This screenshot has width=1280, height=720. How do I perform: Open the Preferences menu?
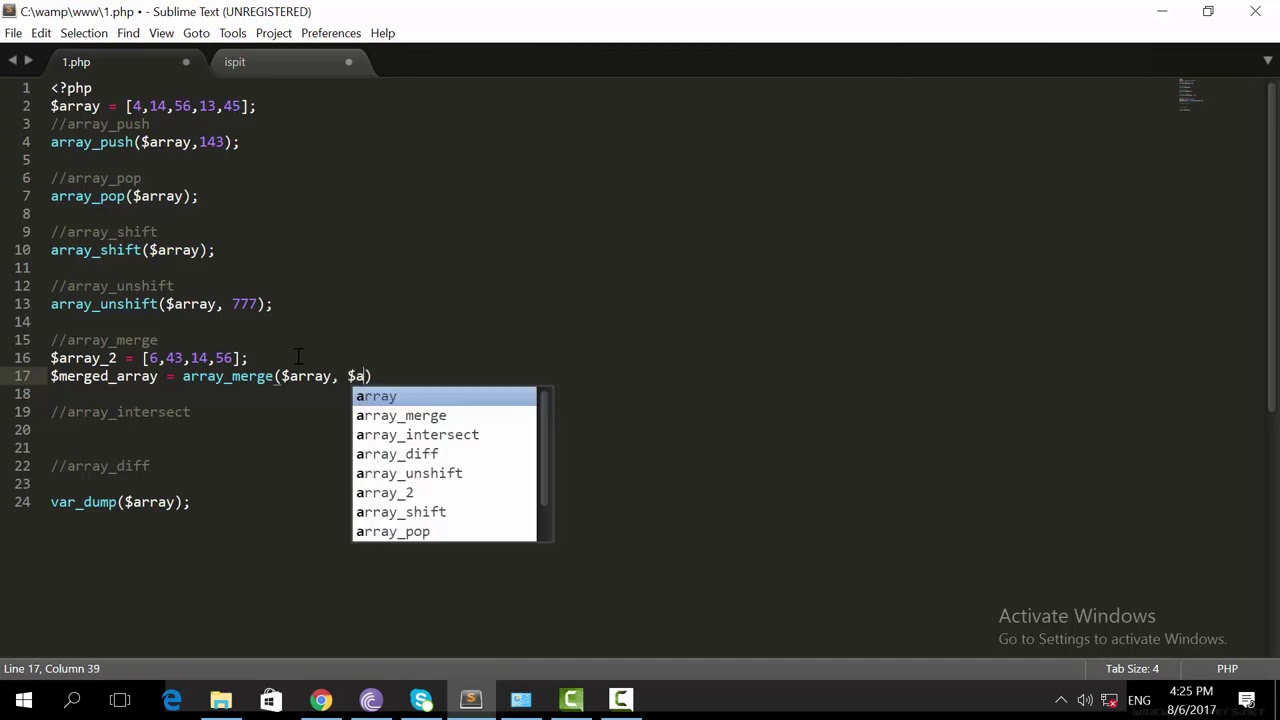[x=331, y=33]
